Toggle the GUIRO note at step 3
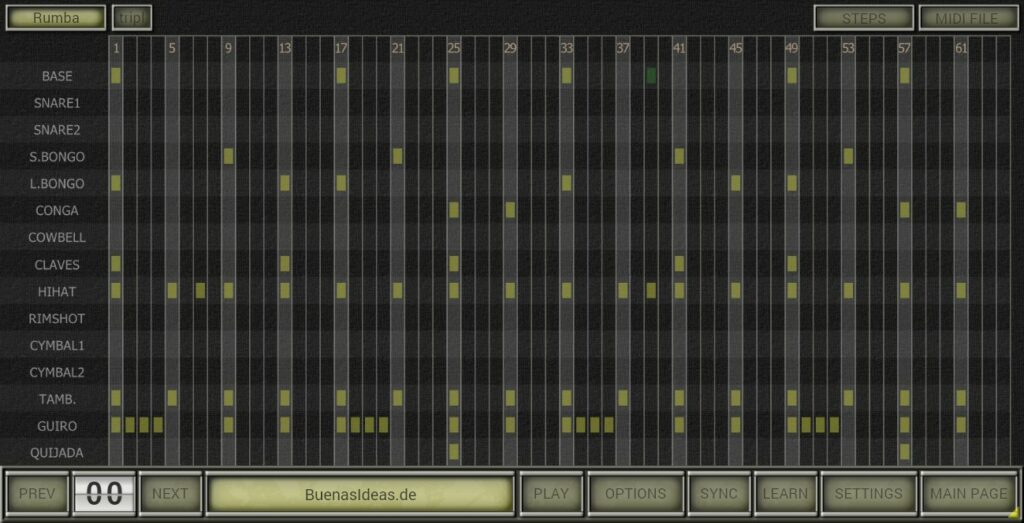1024x523 pixels. point(144,425)
